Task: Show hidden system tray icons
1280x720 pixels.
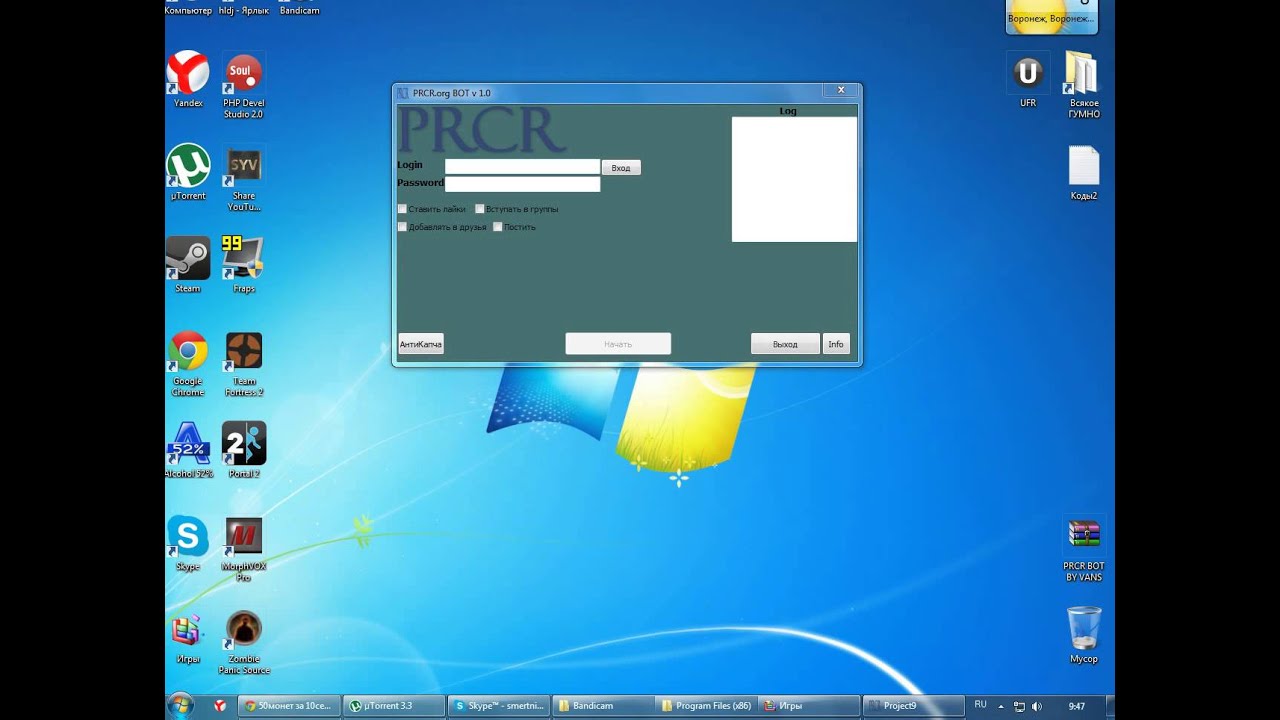Action: click(x=1001, y=706)
